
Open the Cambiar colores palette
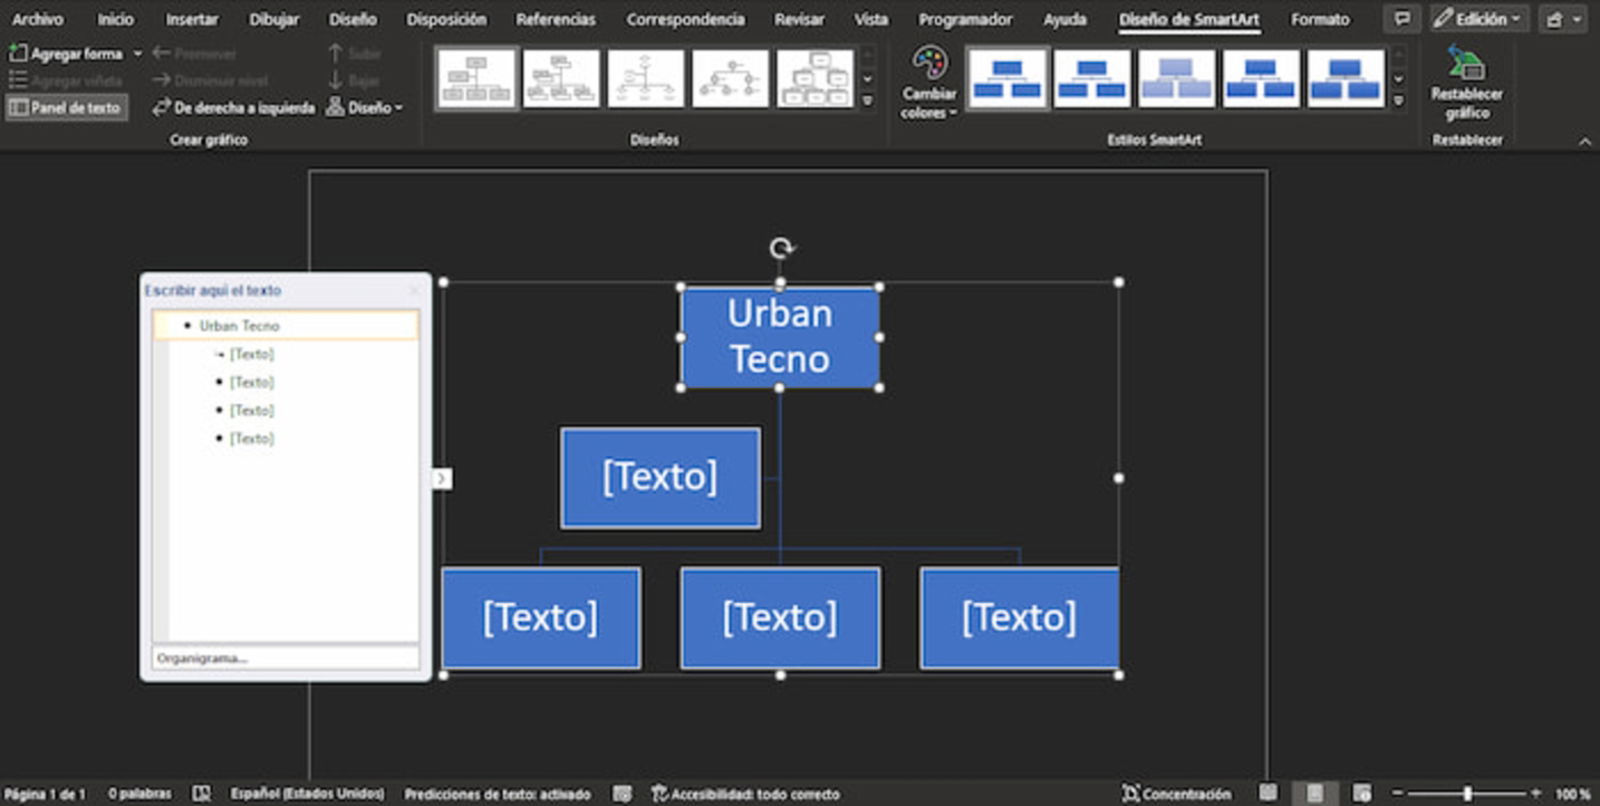tap(929, 84)
